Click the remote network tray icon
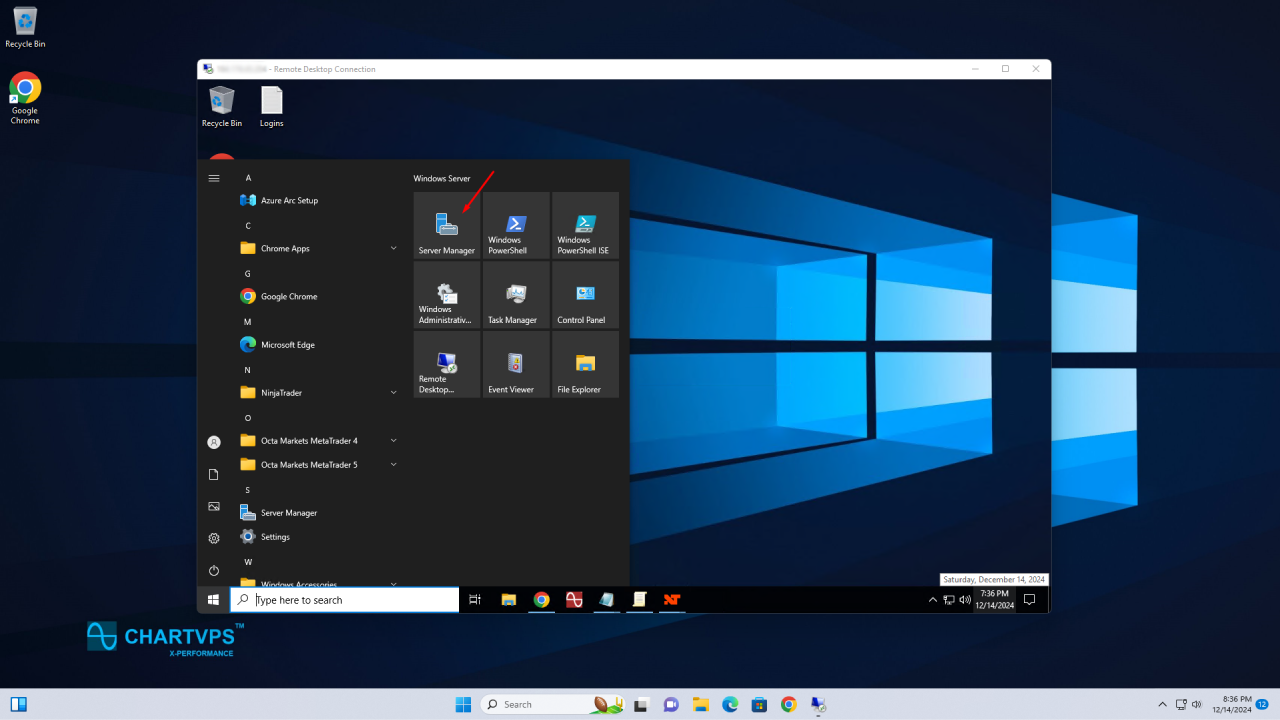Image resolution: width=1280 pixels, height=720 pixels. (949, 600)
